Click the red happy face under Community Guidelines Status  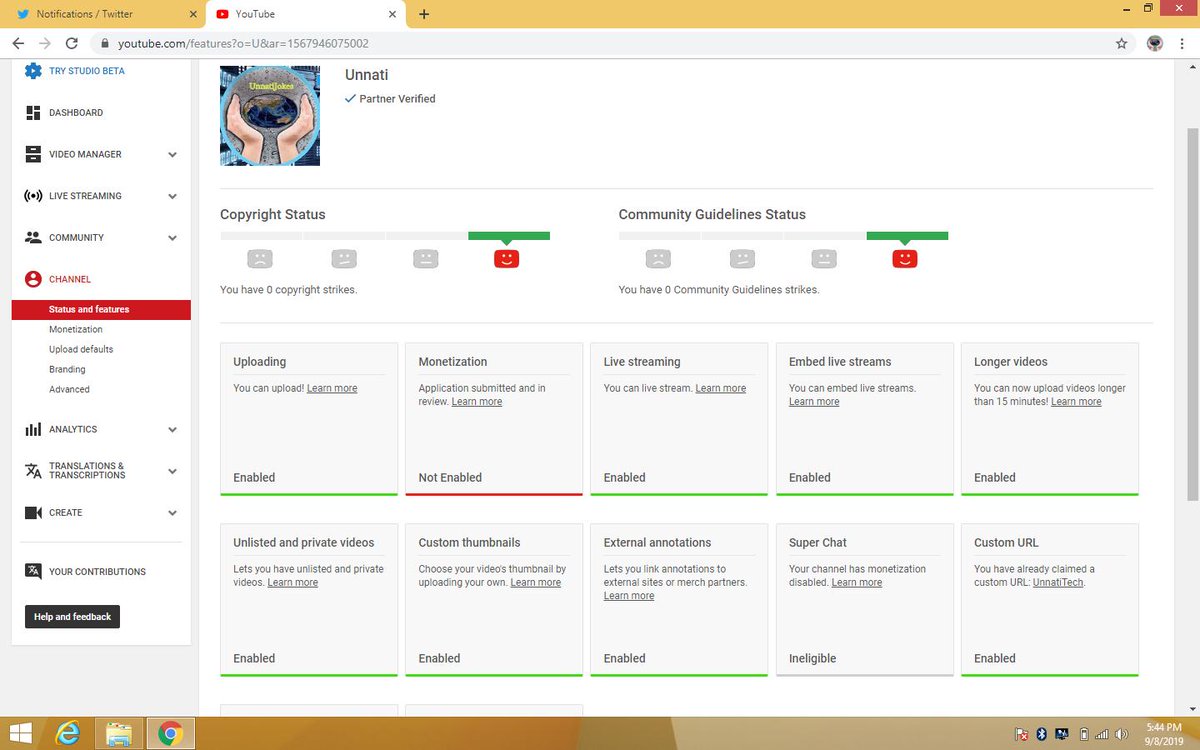tap(905, 258)
